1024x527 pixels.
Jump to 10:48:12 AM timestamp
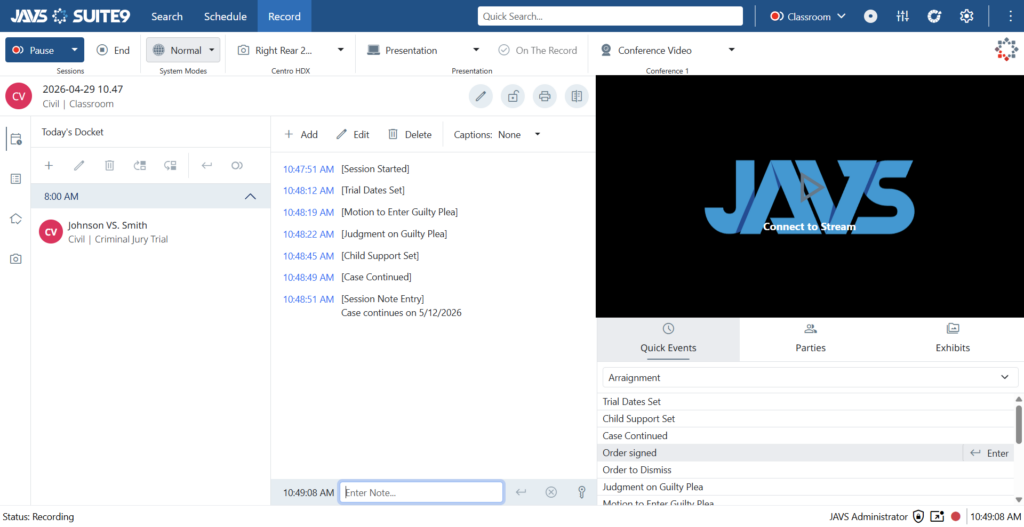308,190
